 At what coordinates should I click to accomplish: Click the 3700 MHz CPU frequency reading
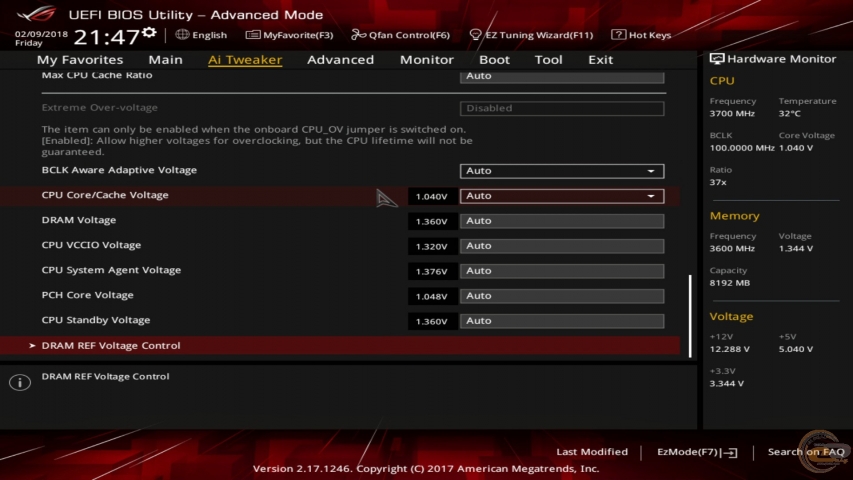(732, 114)
